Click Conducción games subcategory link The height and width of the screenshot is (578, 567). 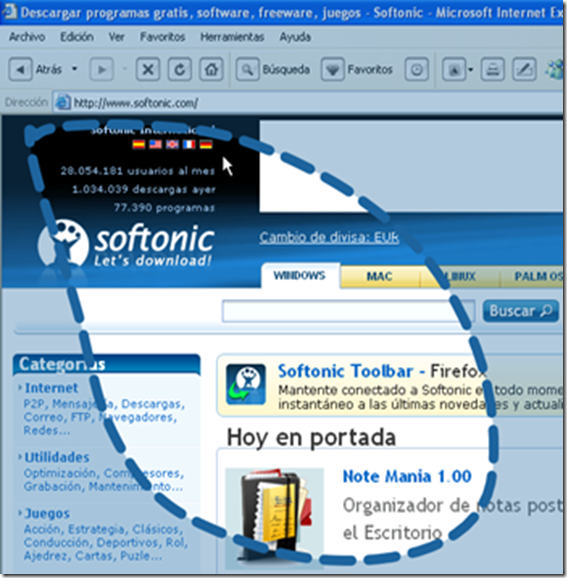pyautogui.click(x=56, y=543)
